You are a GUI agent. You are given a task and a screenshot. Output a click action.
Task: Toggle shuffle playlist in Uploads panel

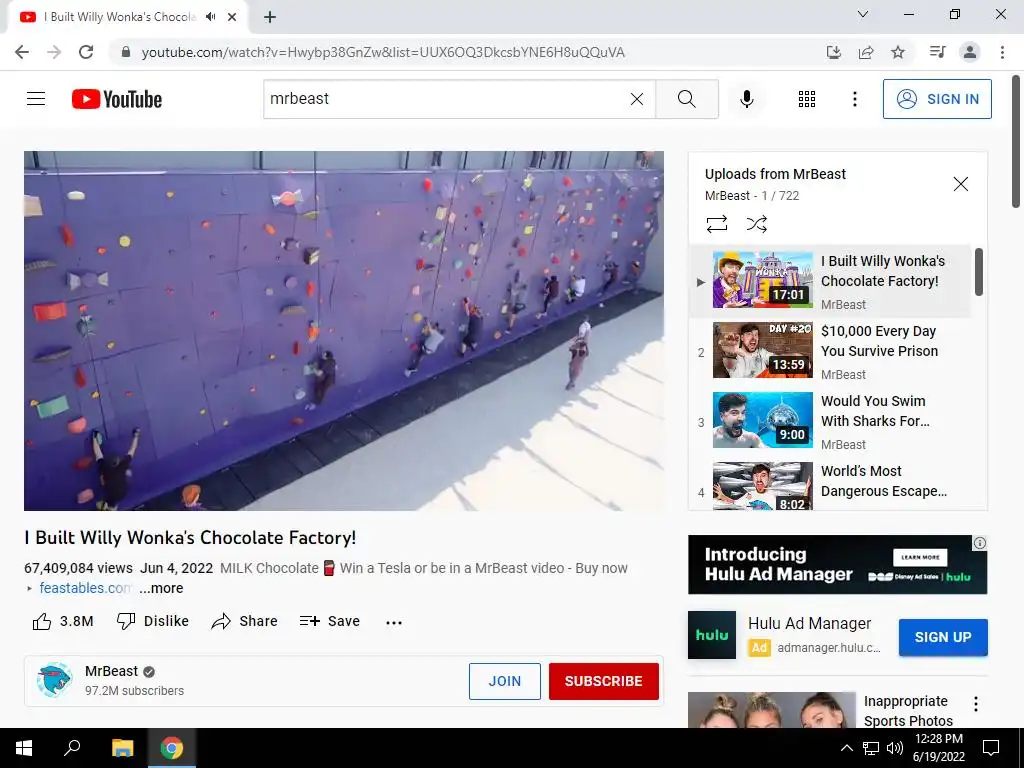pos(756,224)
